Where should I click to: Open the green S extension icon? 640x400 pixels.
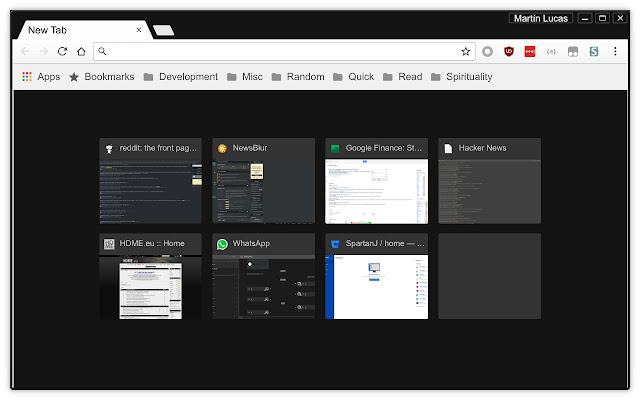click(x=594, y=51)
